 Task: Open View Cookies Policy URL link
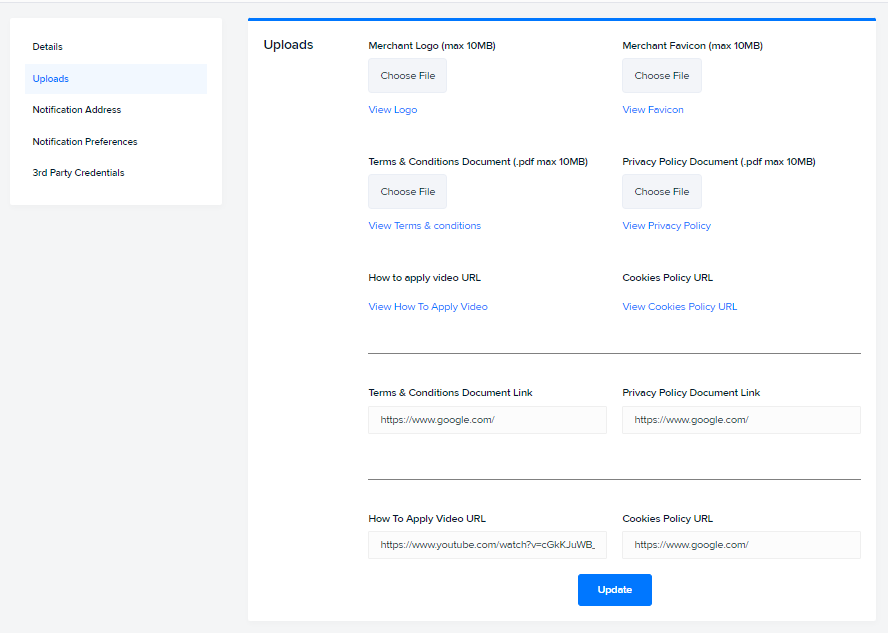point(680,307)
